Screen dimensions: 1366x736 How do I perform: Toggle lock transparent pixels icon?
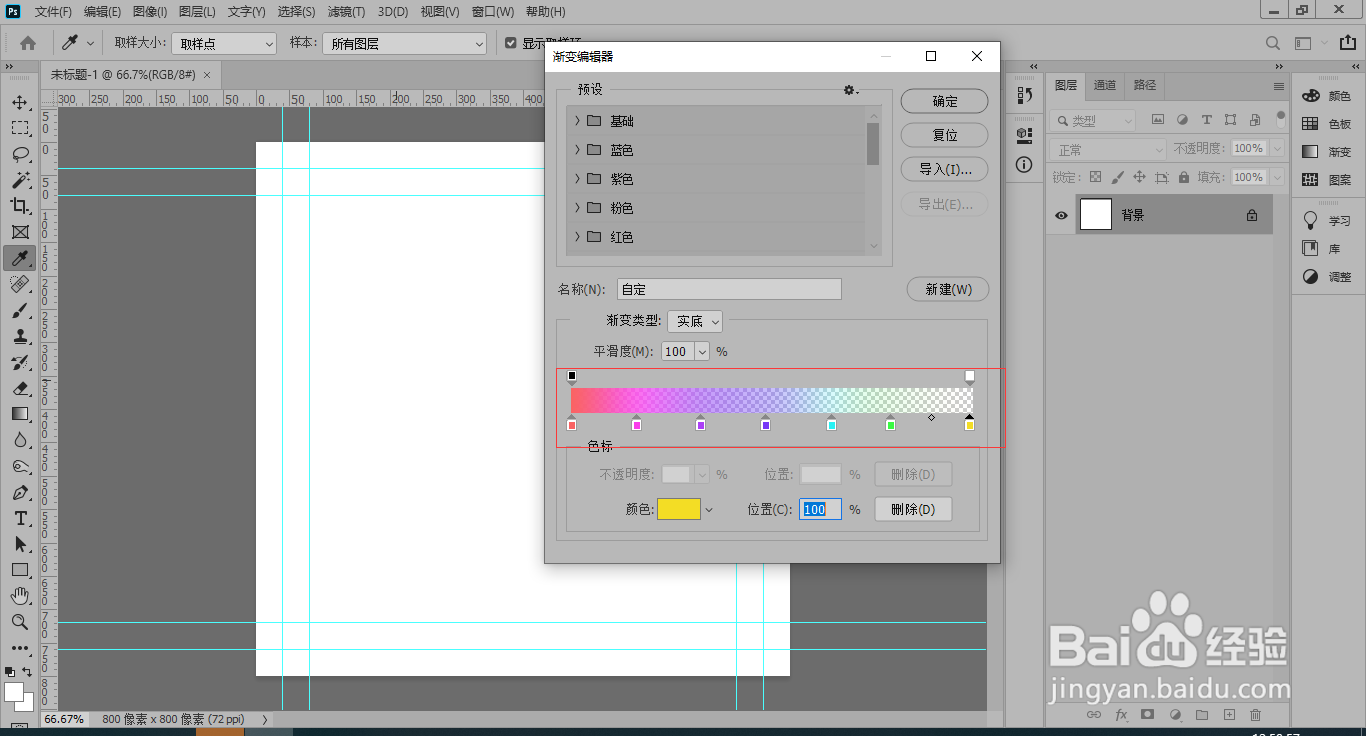click(1095, 177)
